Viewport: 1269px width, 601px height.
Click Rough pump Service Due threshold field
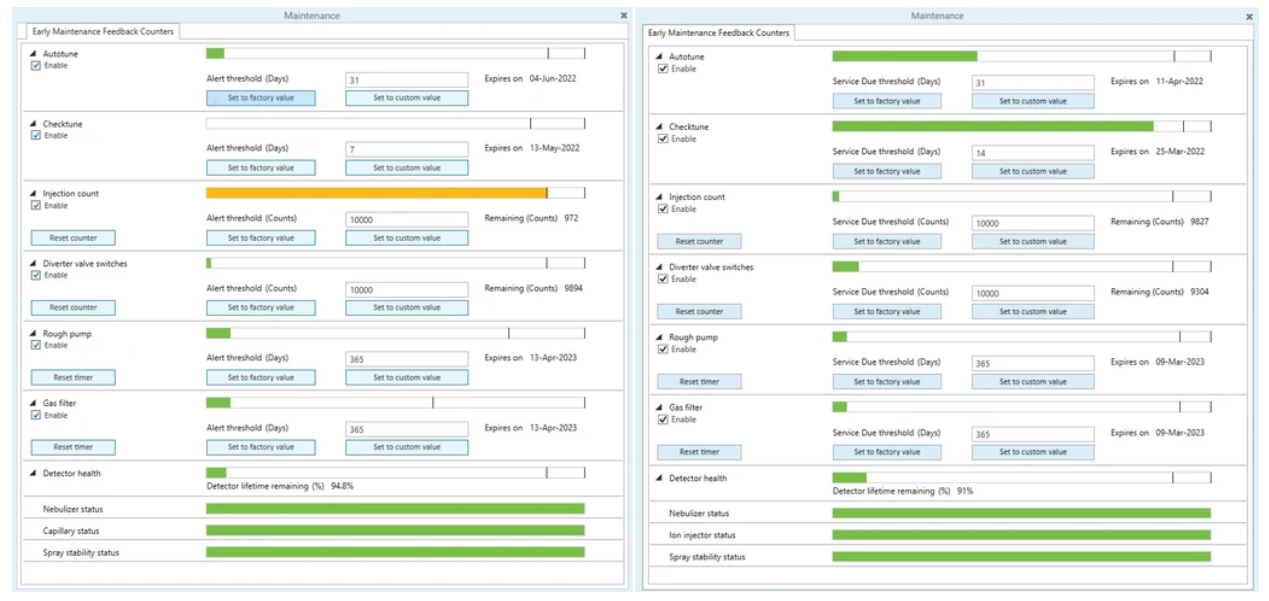point(1033,363)
